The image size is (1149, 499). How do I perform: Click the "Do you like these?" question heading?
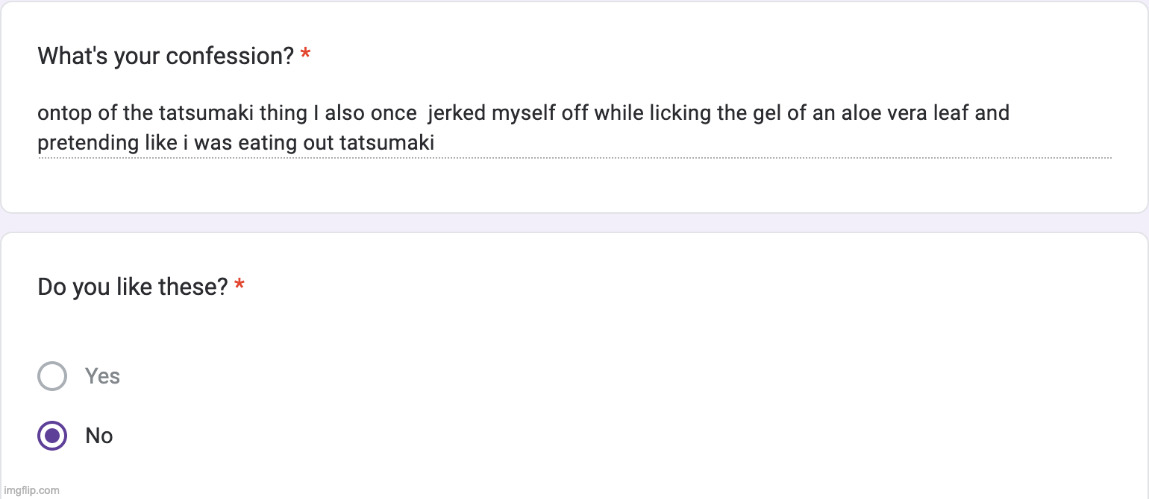(x=133, y=288)
